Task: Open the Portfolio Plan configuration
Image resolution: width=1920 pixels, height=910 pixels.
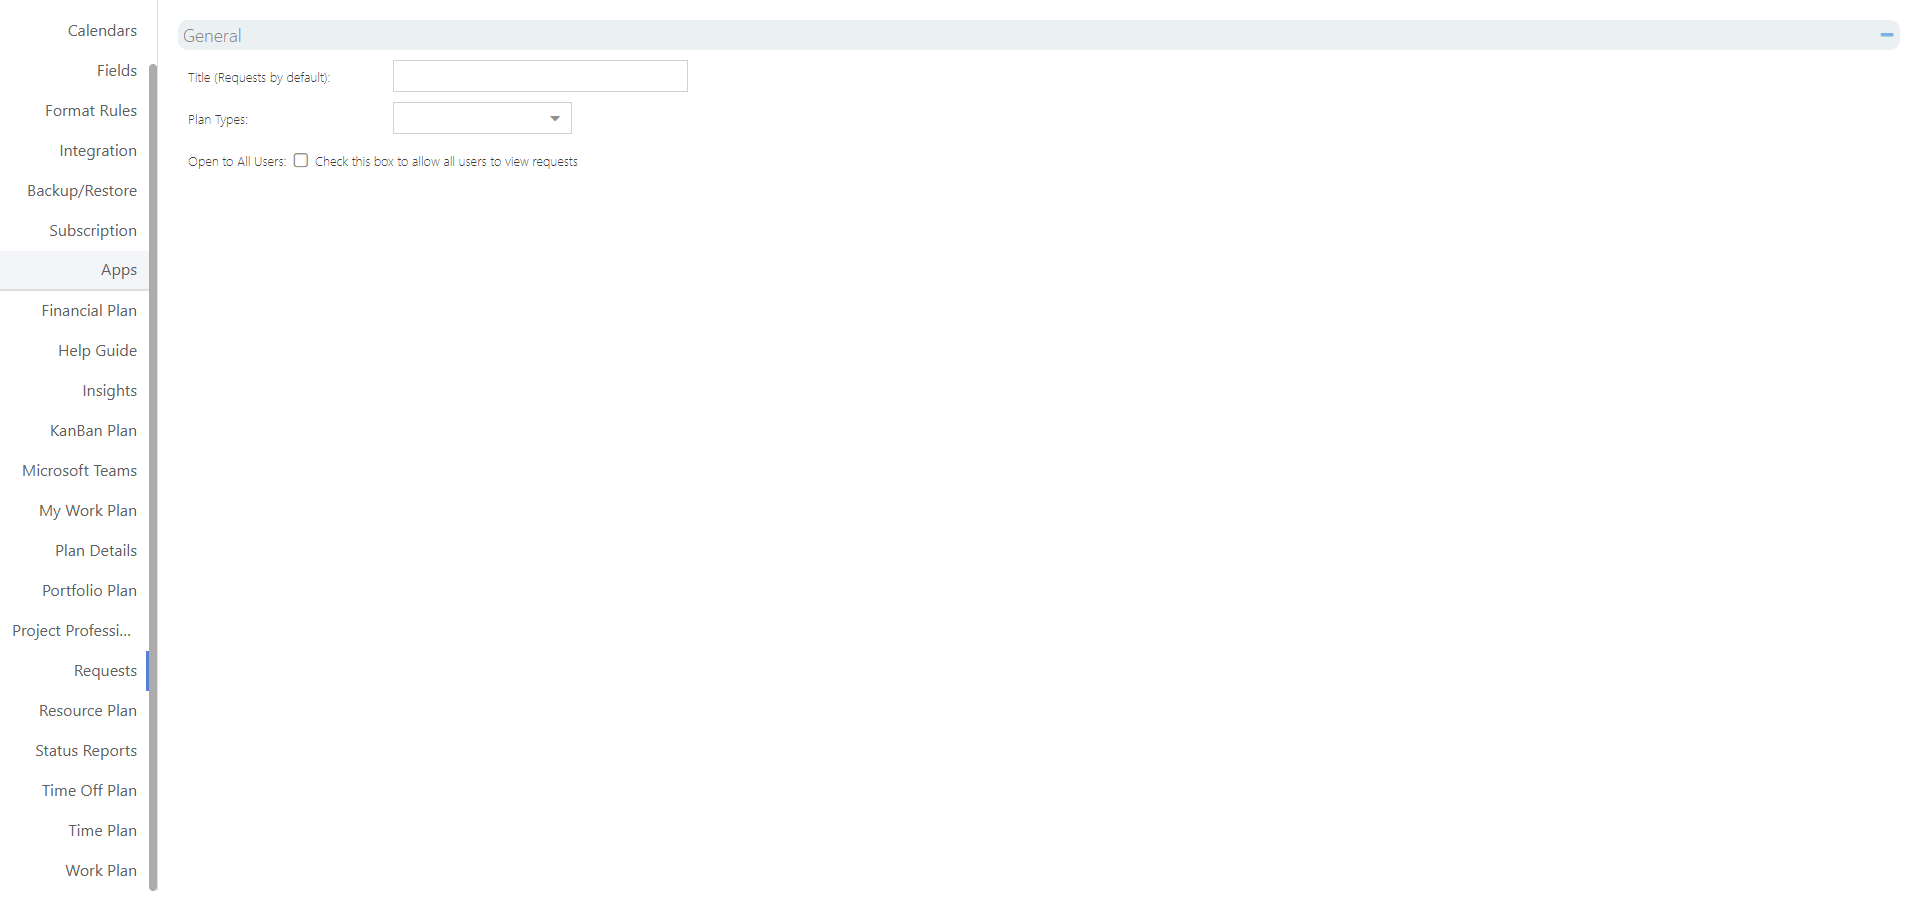Action: [x=89, y=590]
